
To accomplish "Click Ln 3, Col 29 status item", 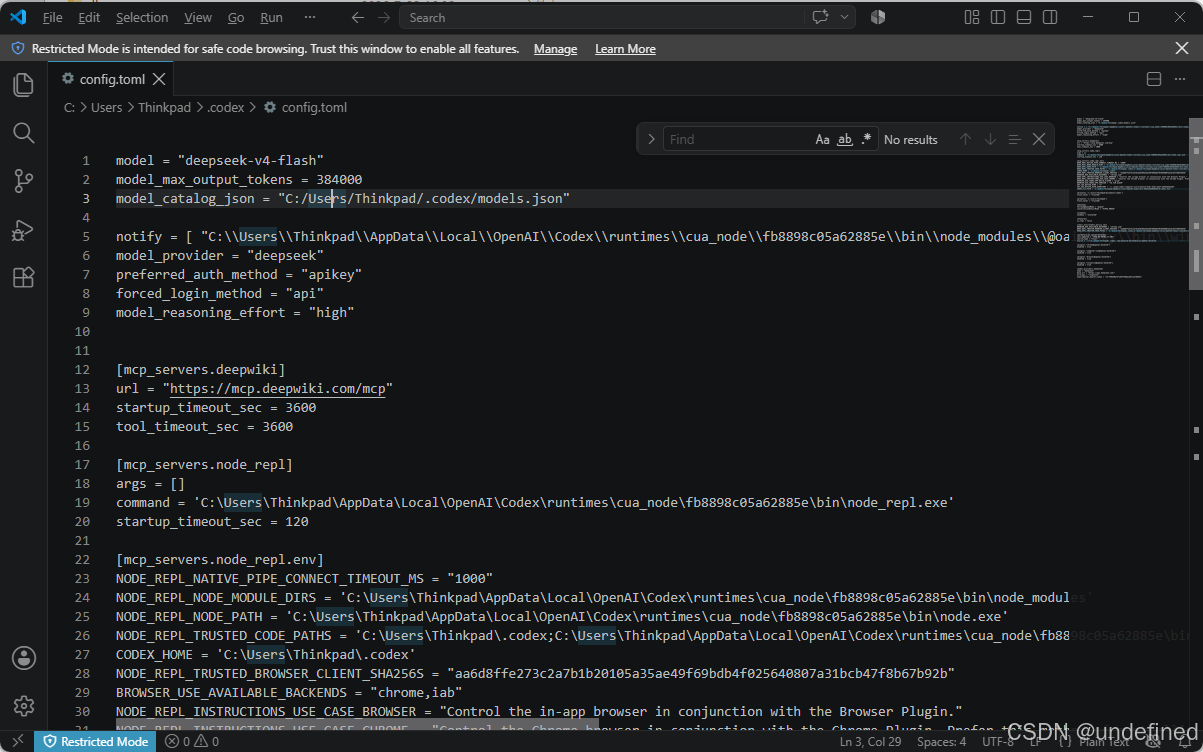I will click(871, 742).
